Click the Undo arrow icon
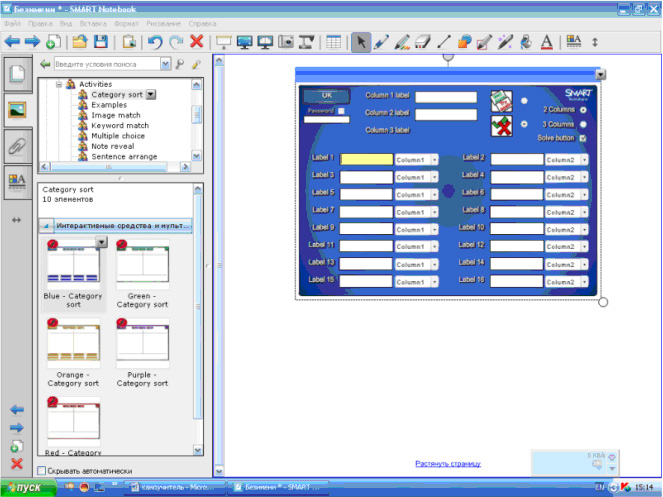 pyautogui.click(x=156, y=42)
